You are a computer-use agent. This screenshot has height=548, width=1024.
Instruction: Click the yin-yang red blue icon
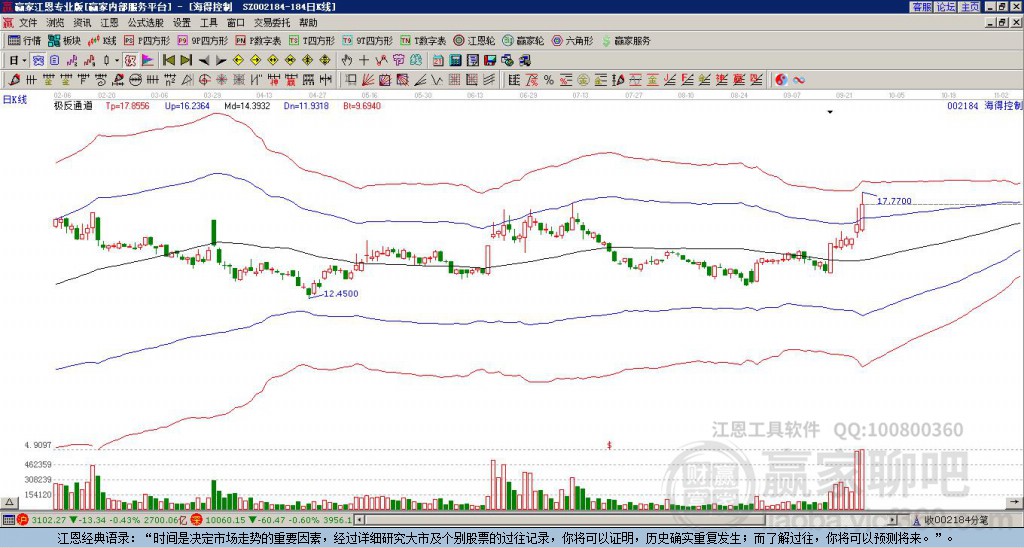781,80
